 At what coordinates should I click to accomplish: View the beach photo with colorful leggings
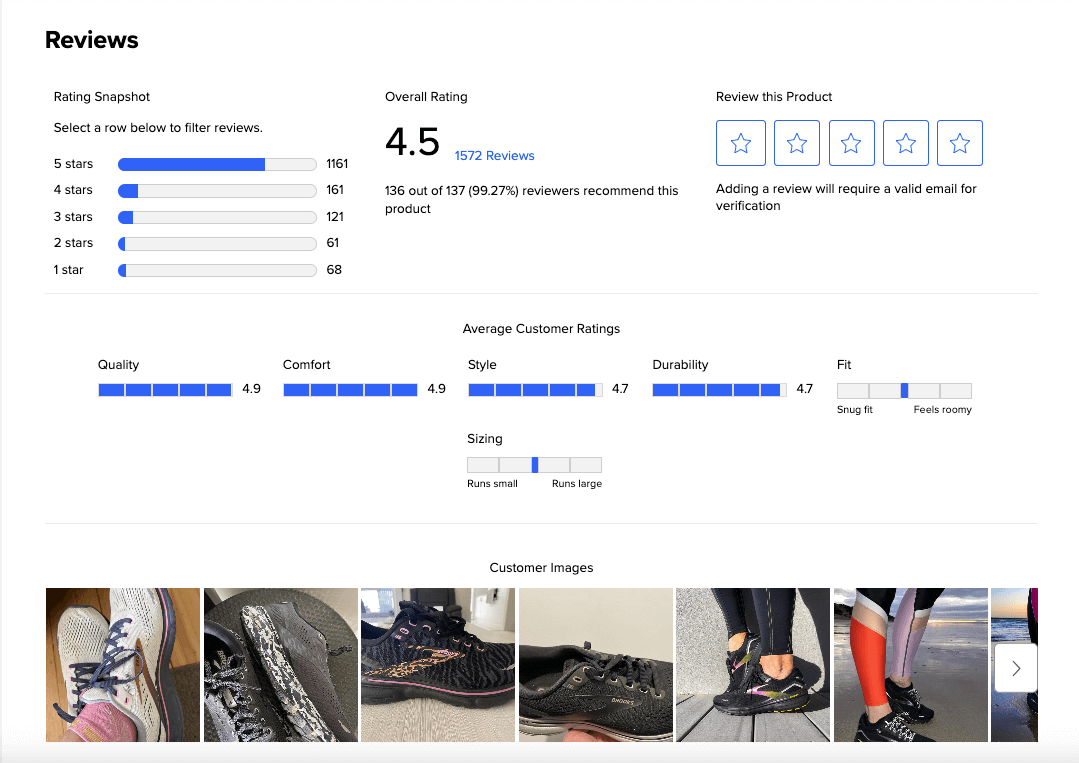click(910, 665)
